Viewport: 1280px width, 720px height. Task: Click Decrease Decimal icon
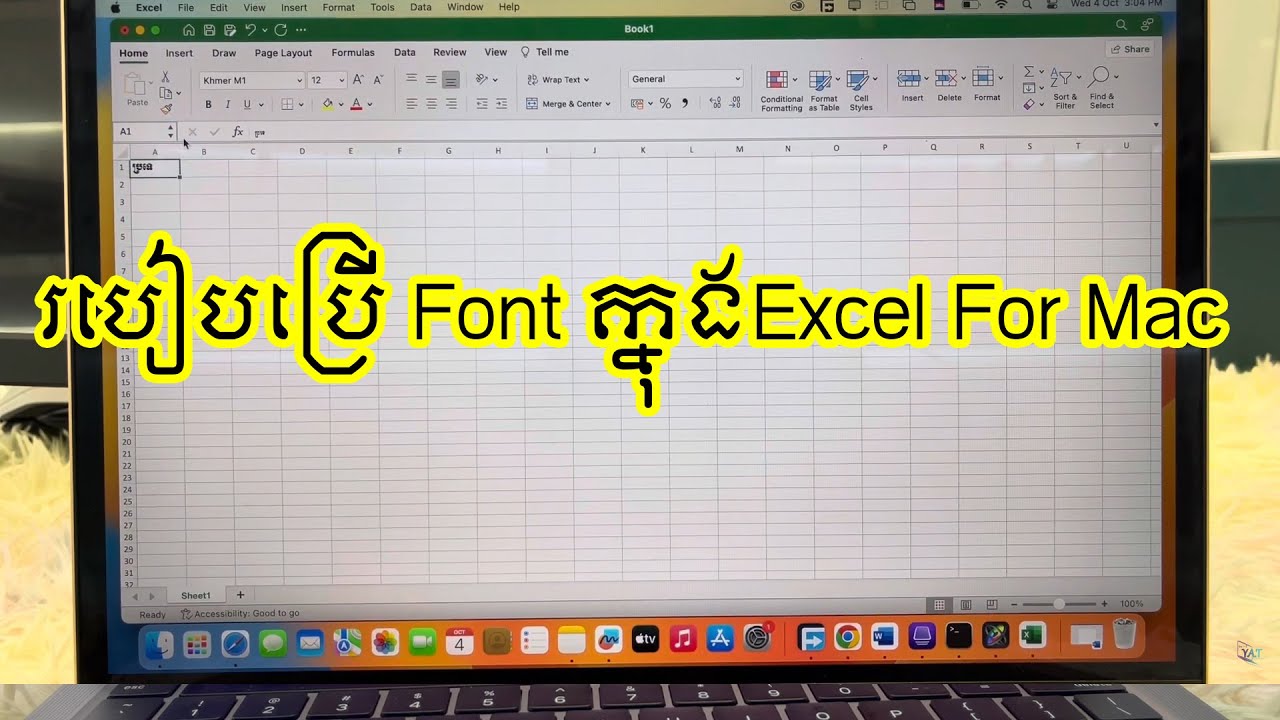coord(736,103)
